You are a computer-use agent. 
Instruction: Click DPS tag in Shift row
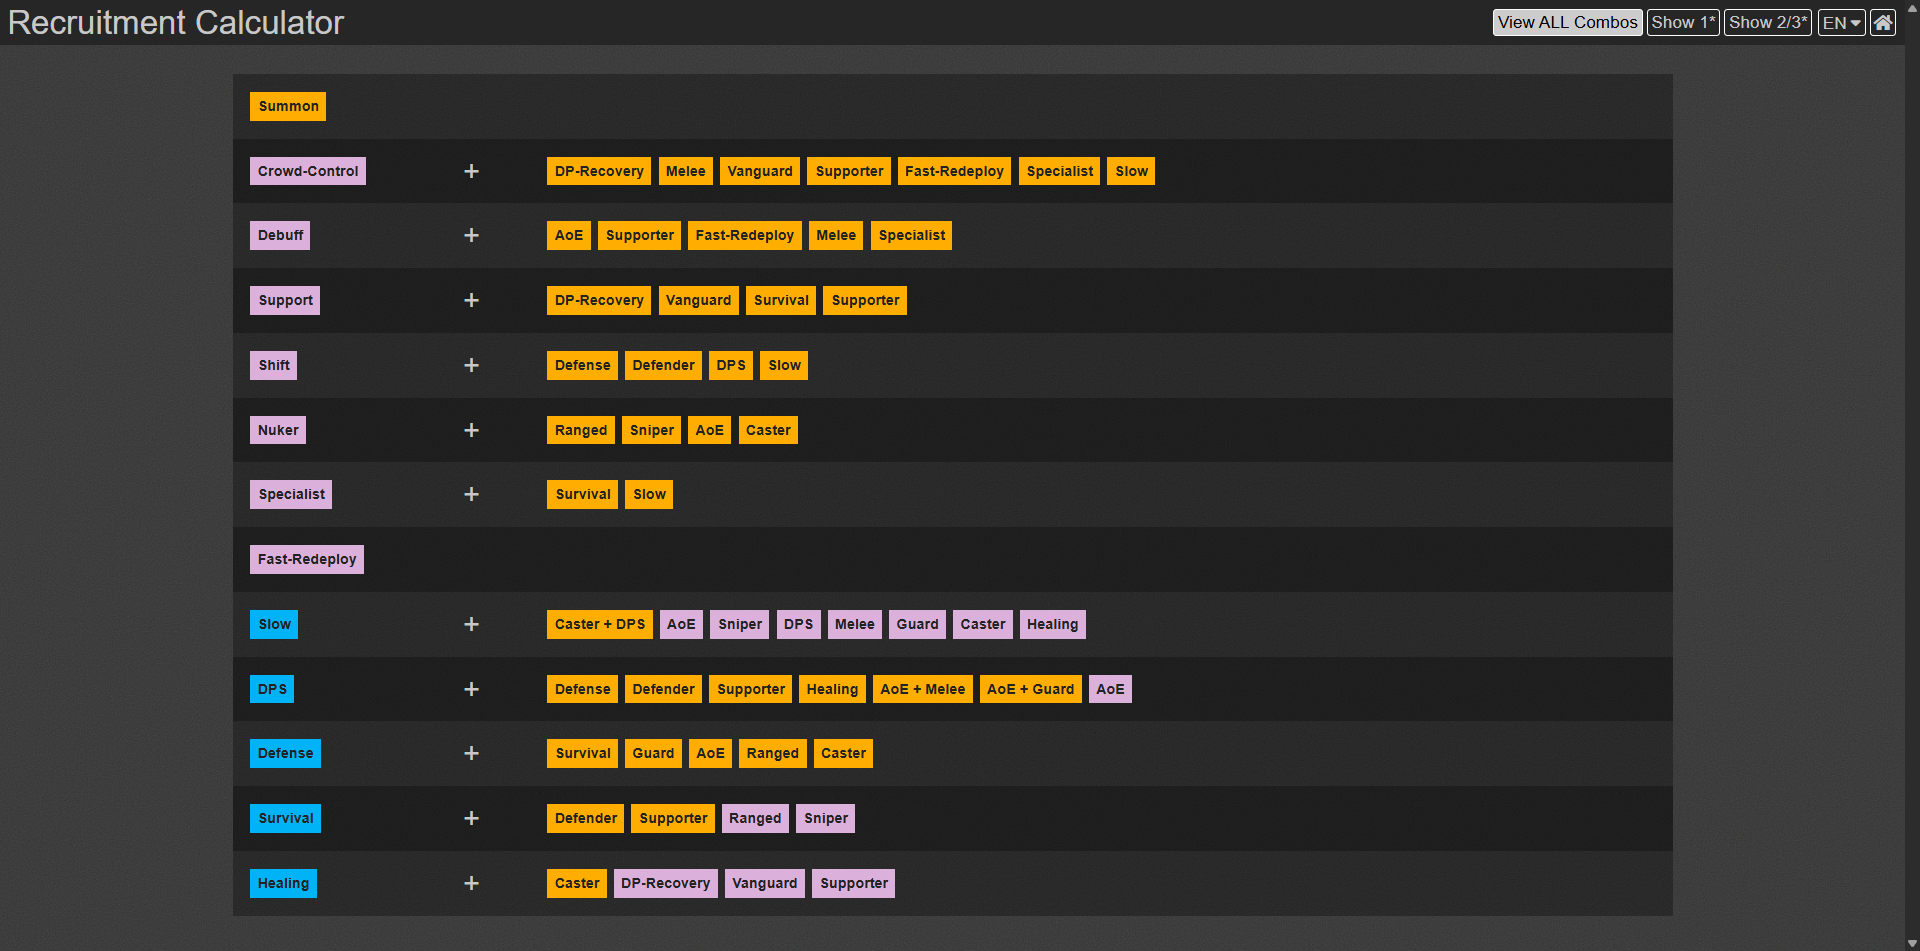[x=731, y=365]
